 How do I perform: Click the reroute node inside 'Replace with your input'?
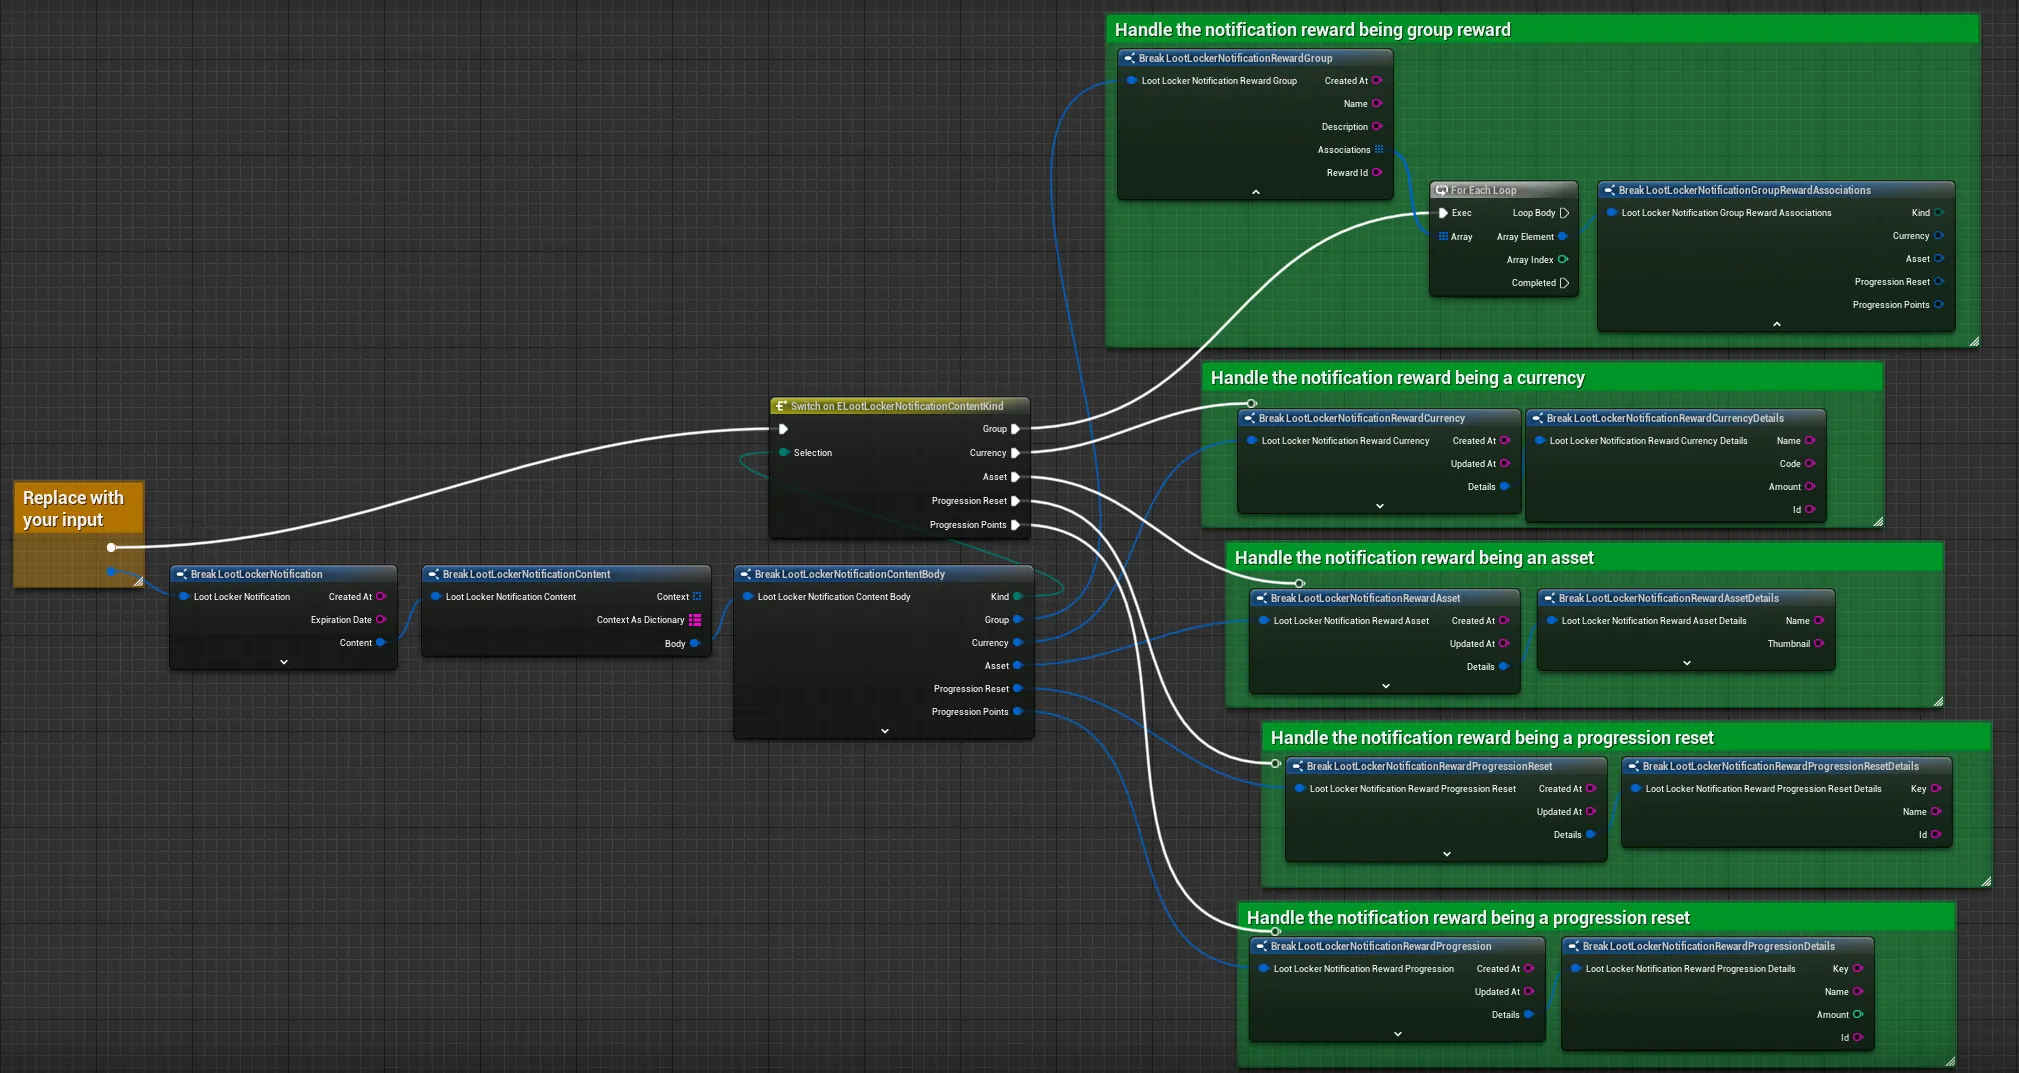(x=111, y=547)
